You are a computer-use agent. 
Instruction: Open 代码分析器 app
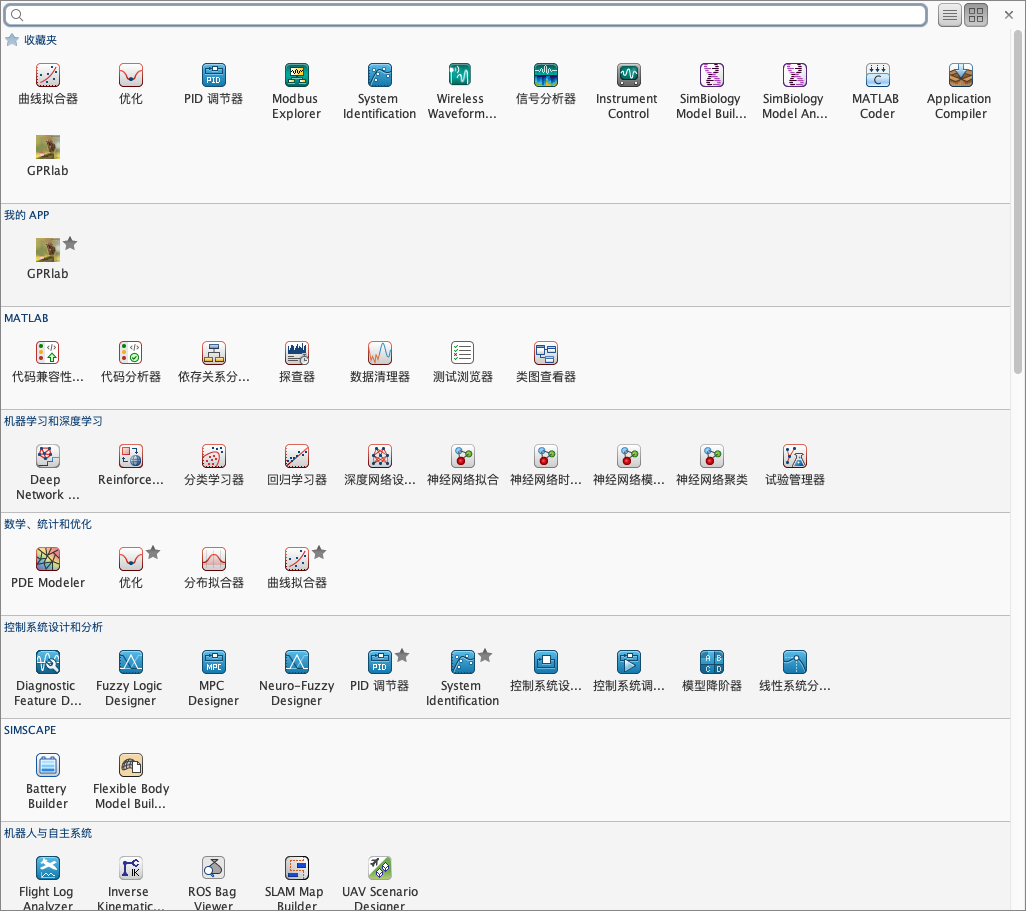coord(131,363)
